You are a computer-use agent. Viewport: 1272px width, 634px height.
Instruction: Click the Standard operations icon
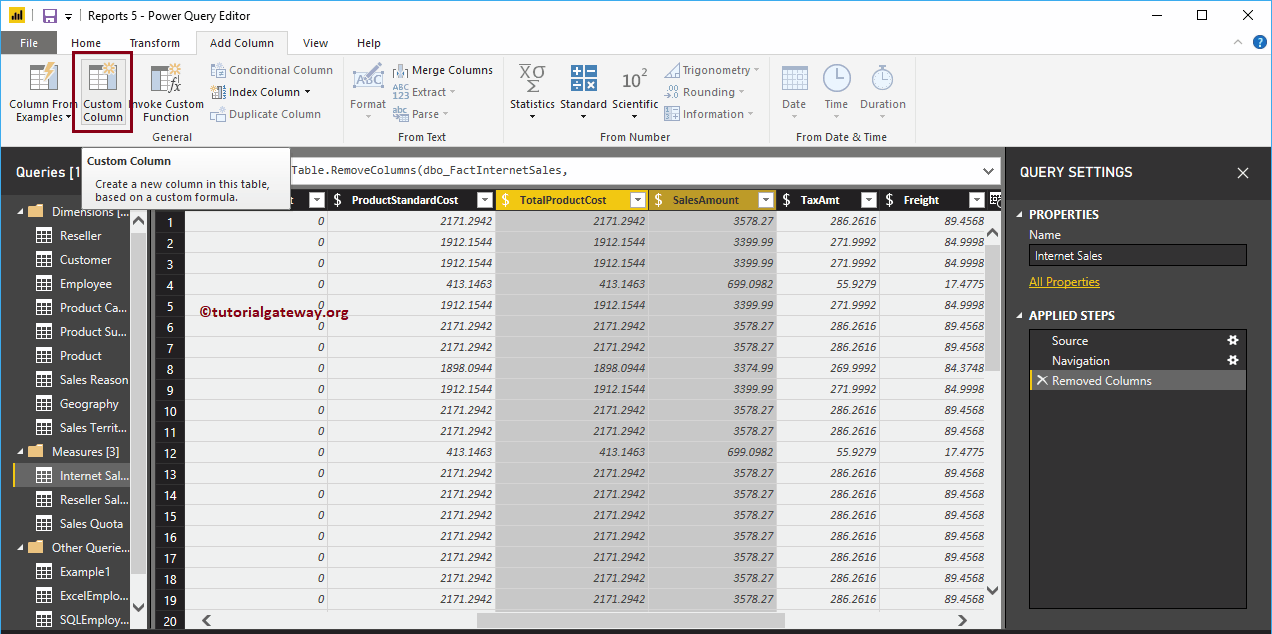pyautogui.click(x=583, y=78)
